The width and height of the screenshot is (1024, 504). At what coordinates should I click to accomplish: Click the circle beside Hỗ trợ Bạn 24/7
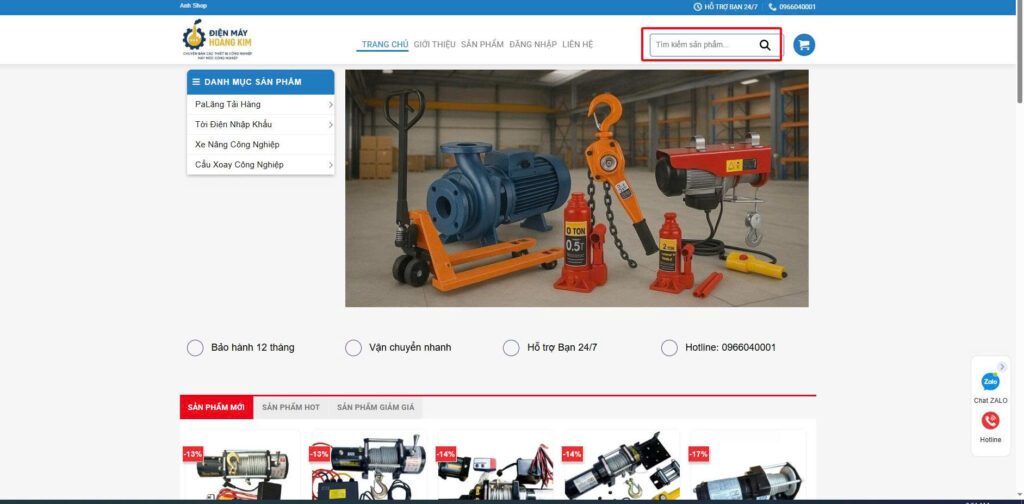511,348
